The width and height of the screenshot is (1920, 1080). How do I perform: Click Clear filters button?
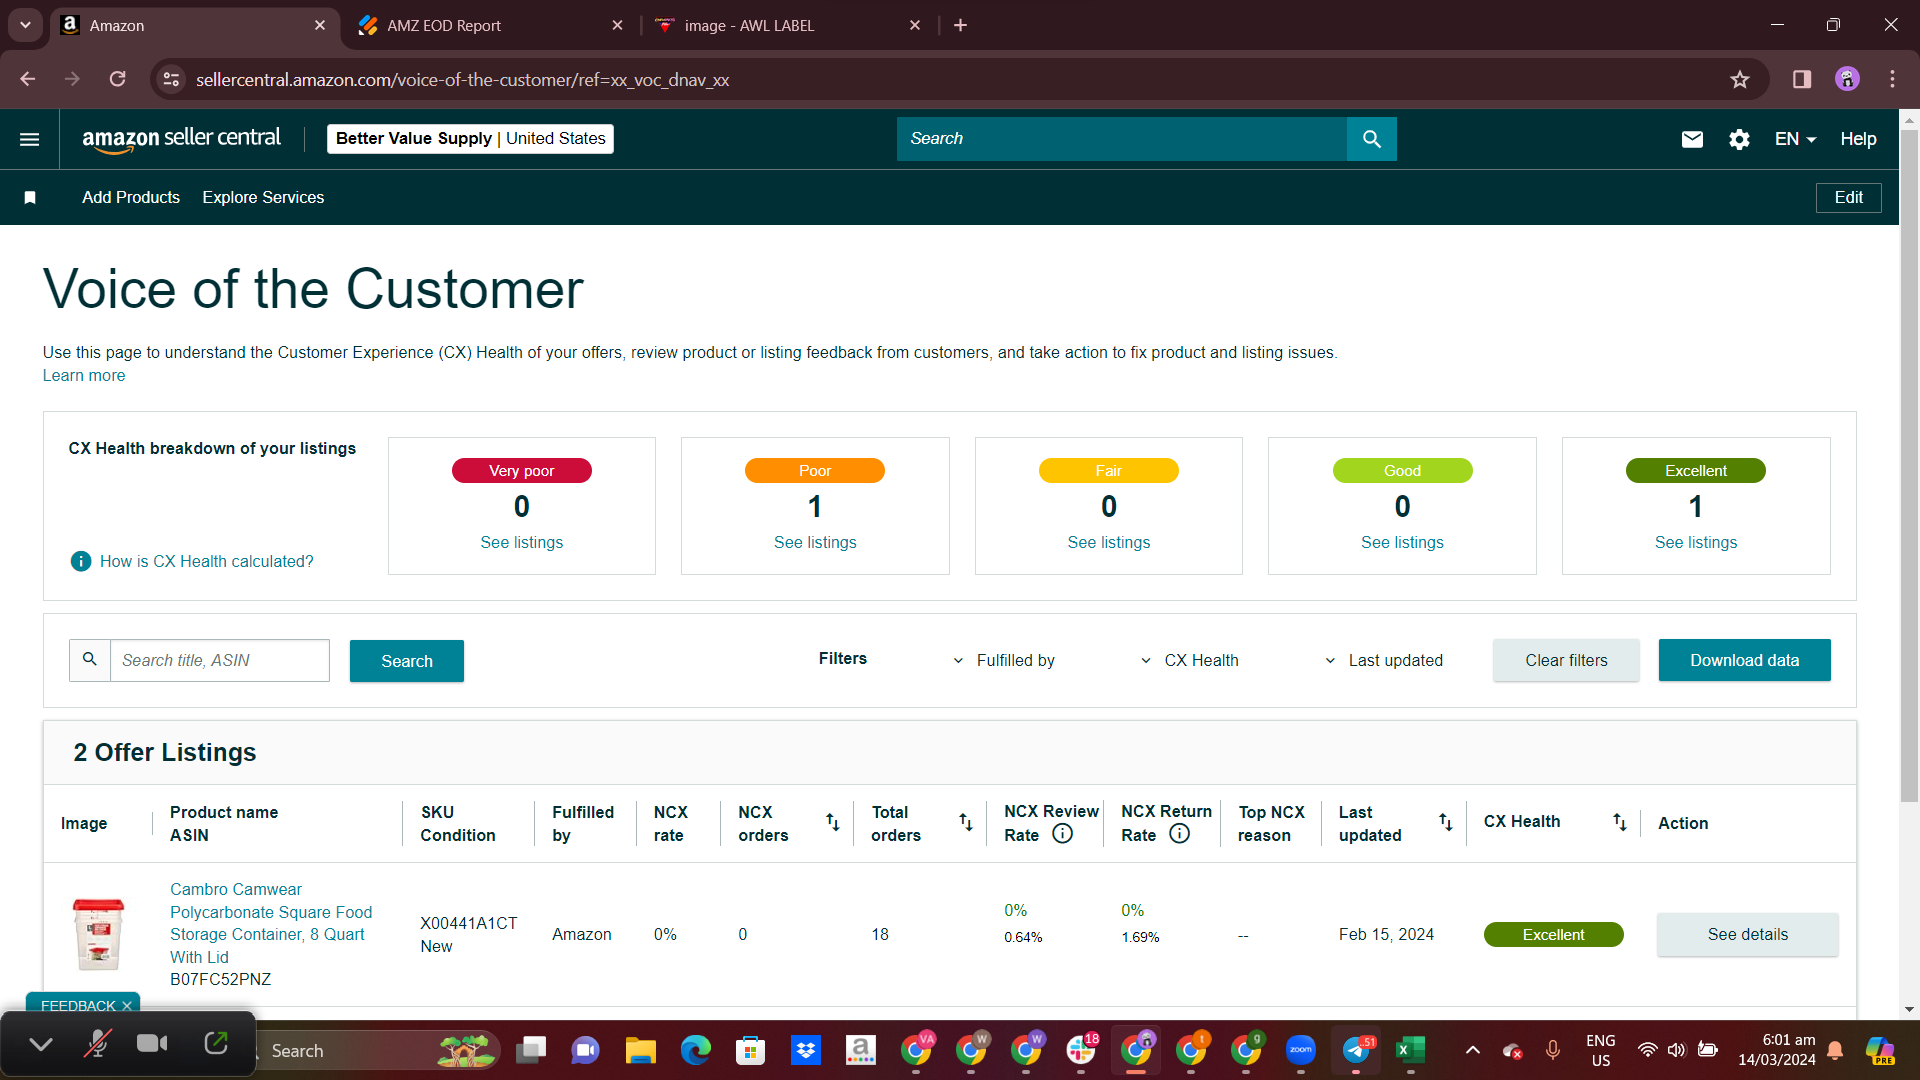pos(1566,660)
